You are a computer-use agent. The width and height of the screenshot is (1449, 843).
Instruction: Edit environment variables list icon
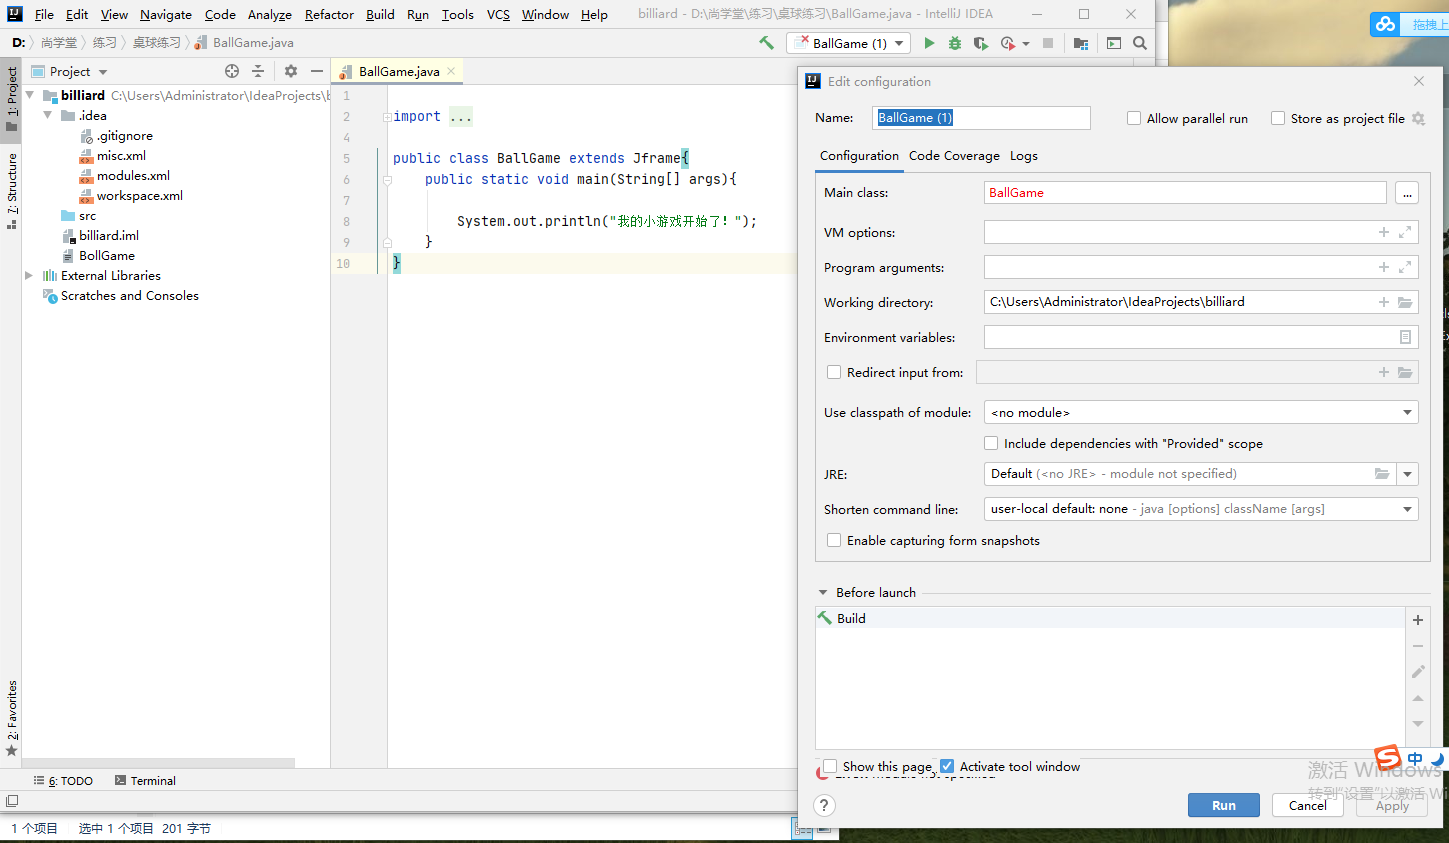click(x=1405, y=337)
